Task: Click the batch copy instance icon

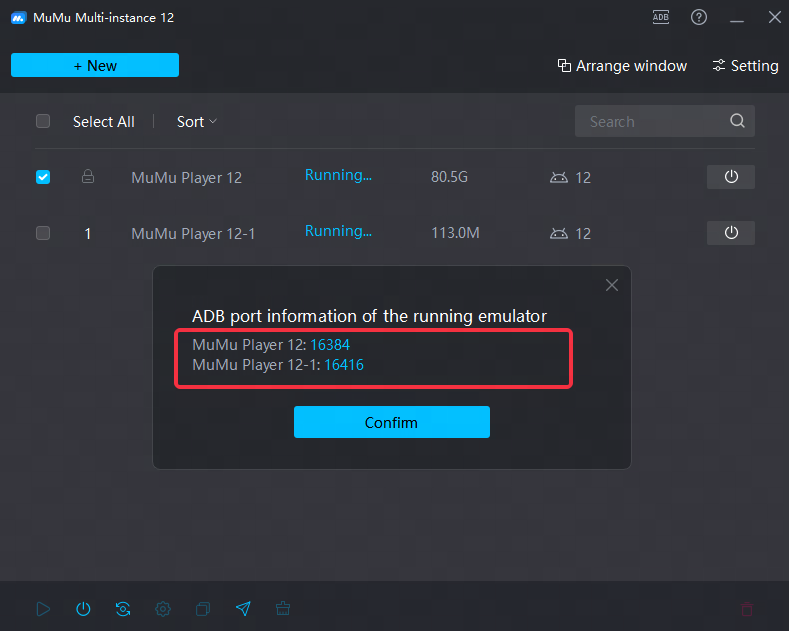Action: coord(203,609)
